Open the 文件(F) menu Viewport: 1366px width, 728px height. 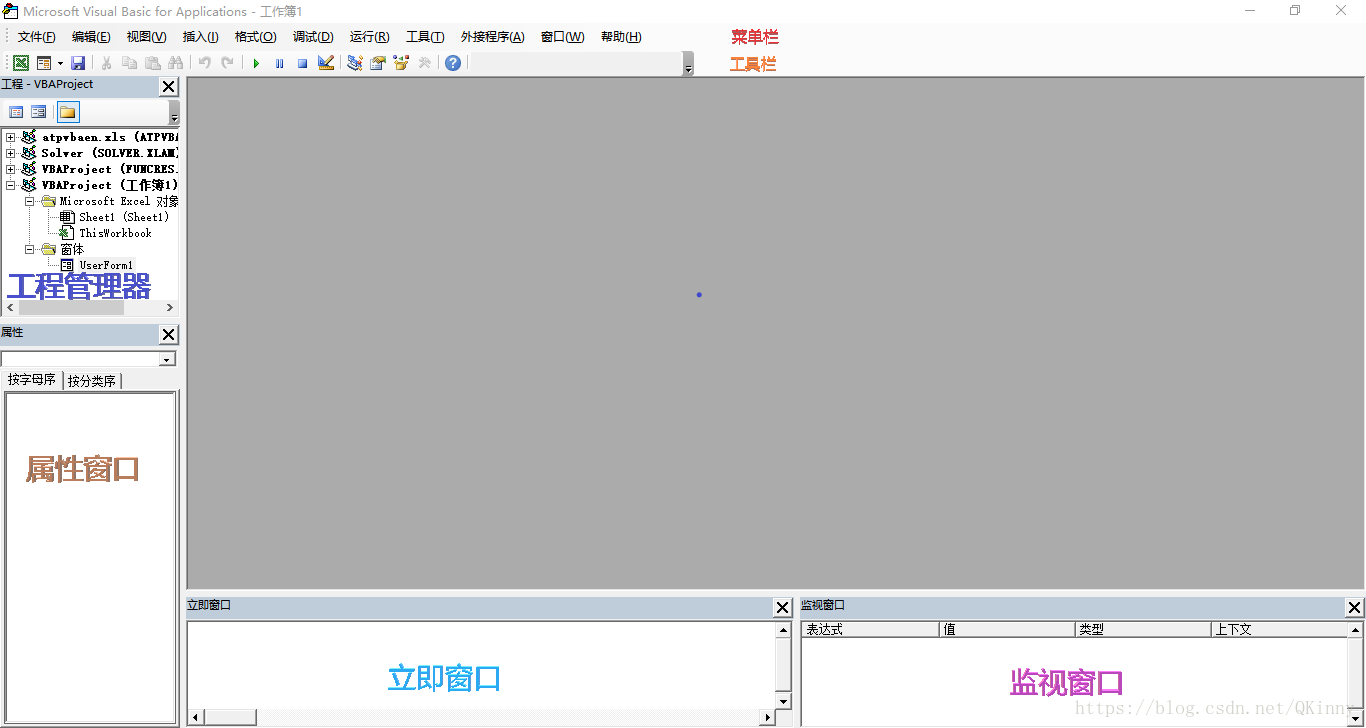[x=37, y=37]
